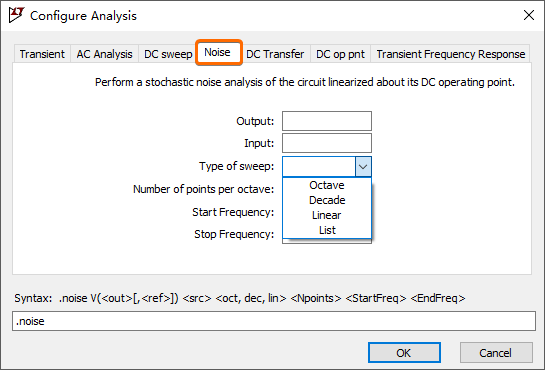Switch to the Transient tab
This screenshot has height=370, width=545.
pyautogui.click(x=42, y=54)
